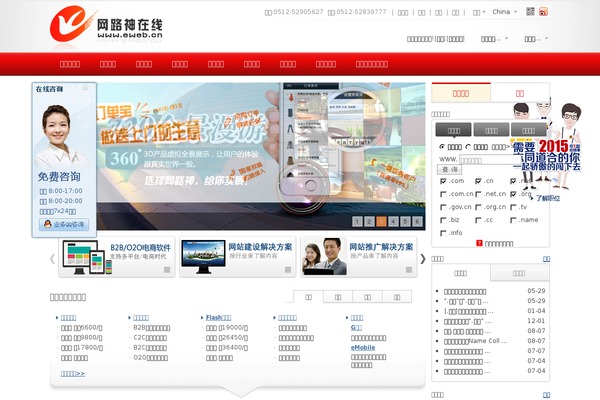Show next solution cards with the right arrow
The width and height of the screenshot is (600, 400).
(422, 259)
